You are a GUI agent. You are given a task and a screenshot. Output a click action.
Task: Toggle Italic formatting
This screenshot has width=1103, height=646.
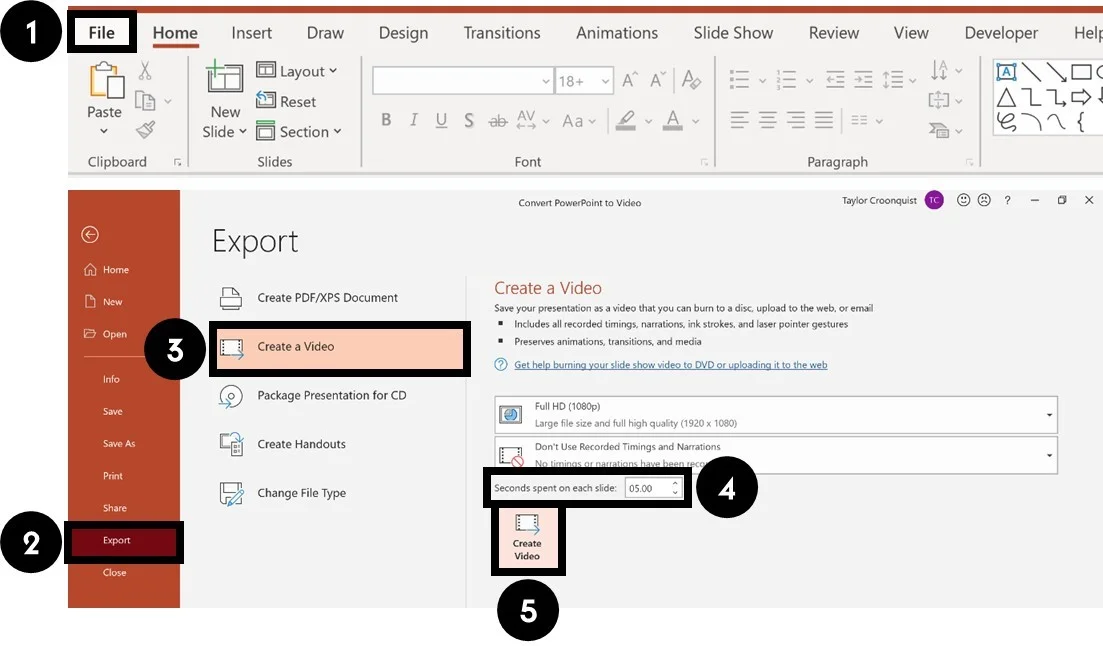[x=414, y=120]
